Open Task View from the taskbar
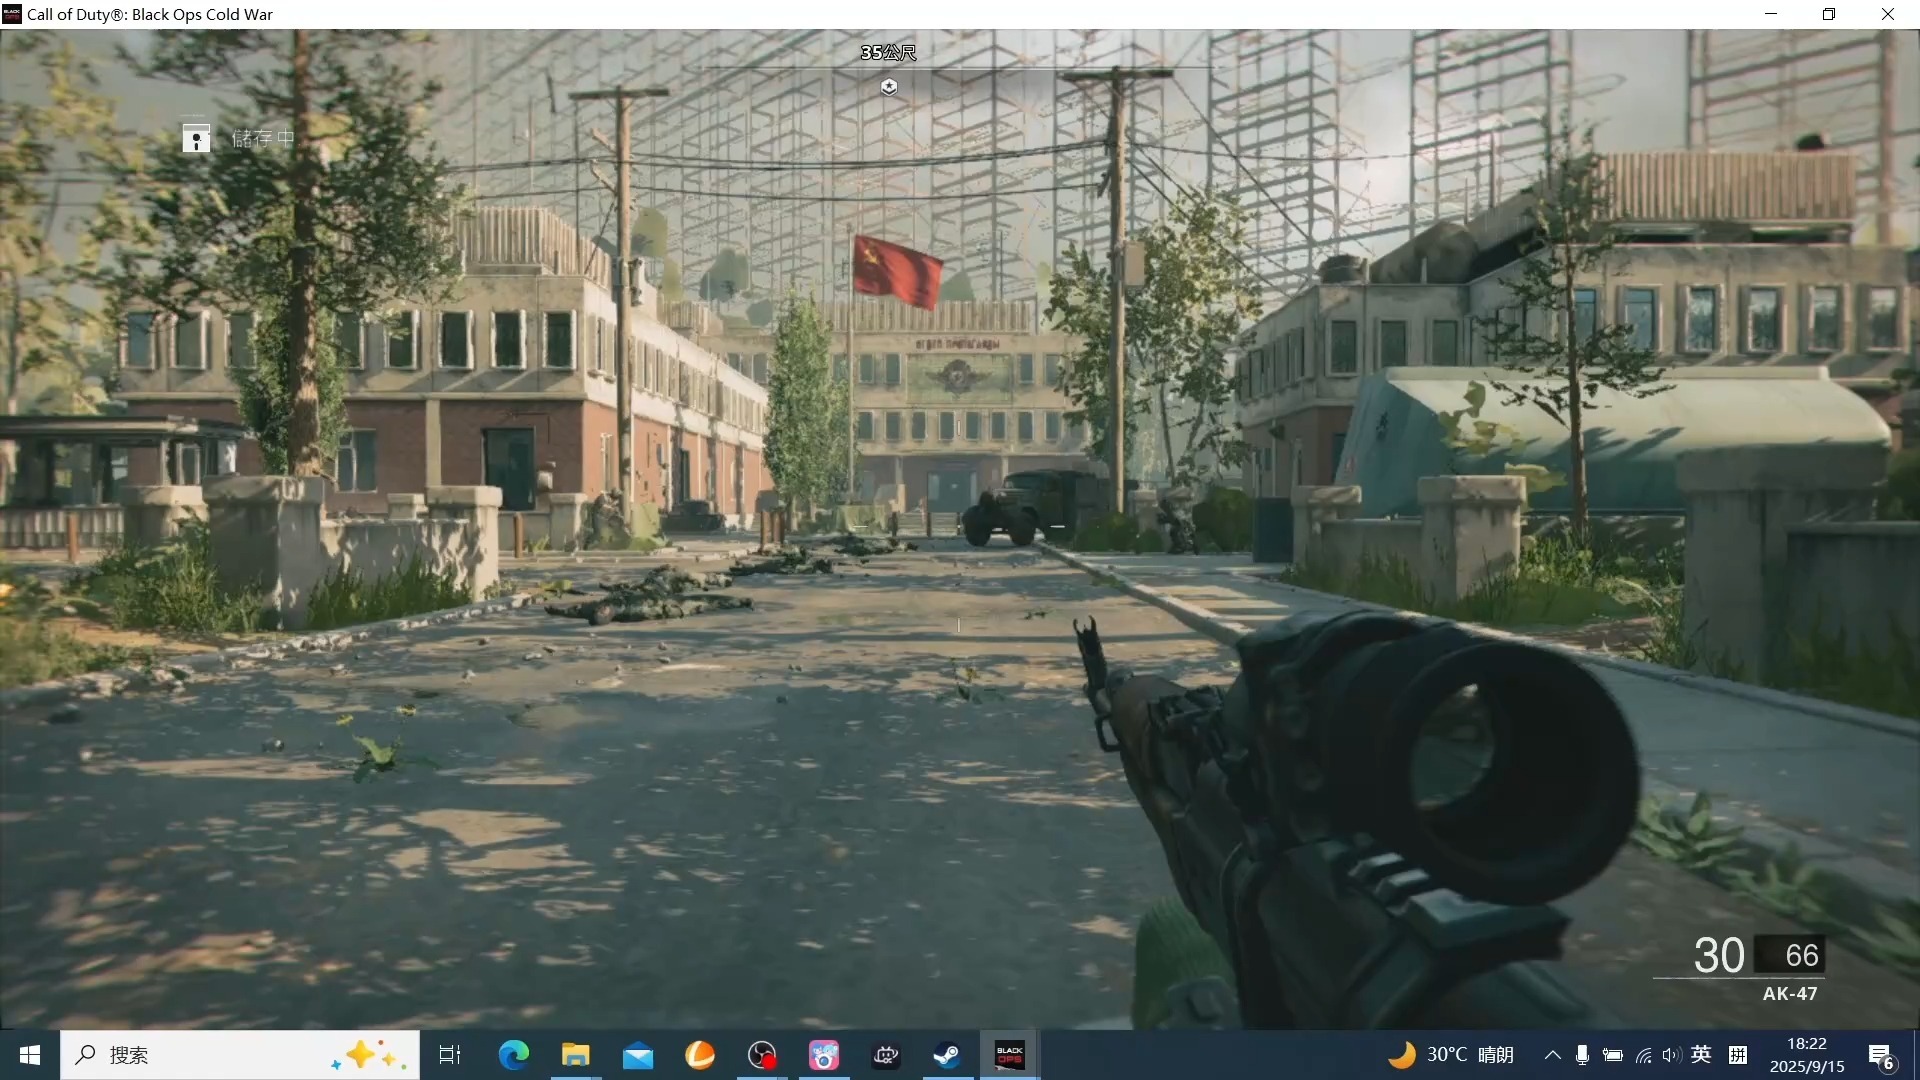The image size is (1920, 1080). (450, 1055)
